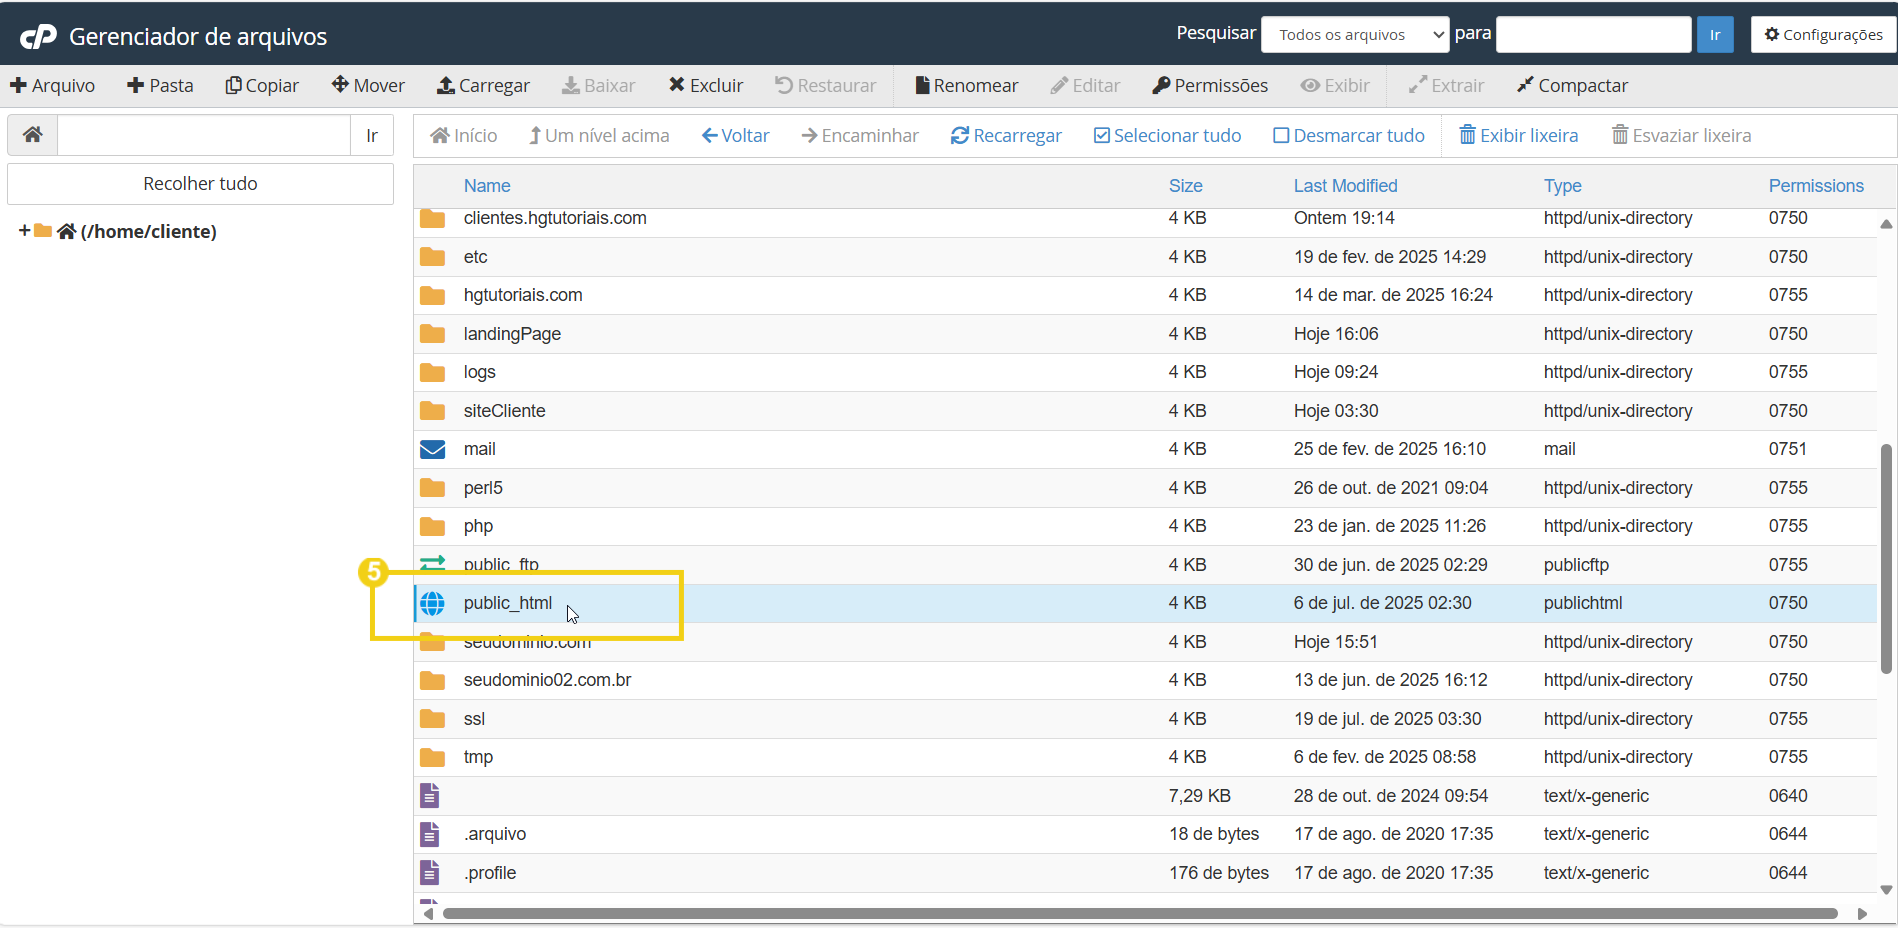Compress selection with Compactar

point(1572,86)
